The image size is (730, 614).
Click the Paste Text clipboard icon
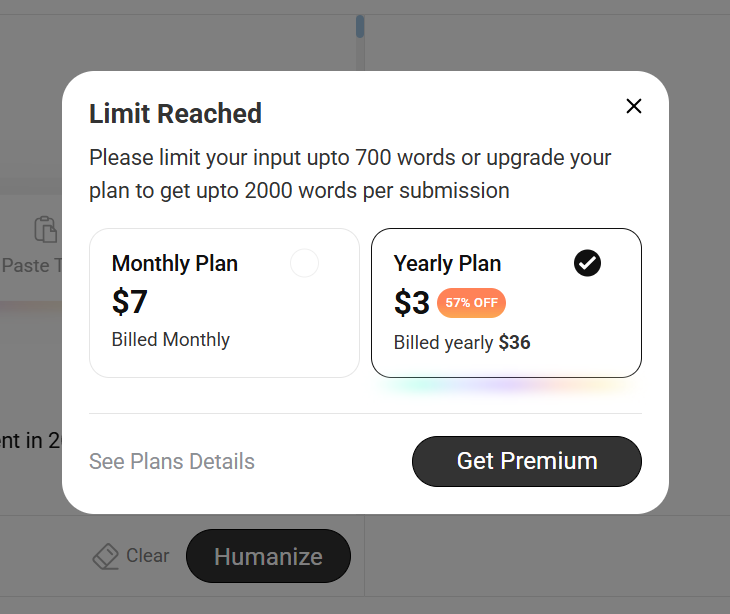pos(46,229)
